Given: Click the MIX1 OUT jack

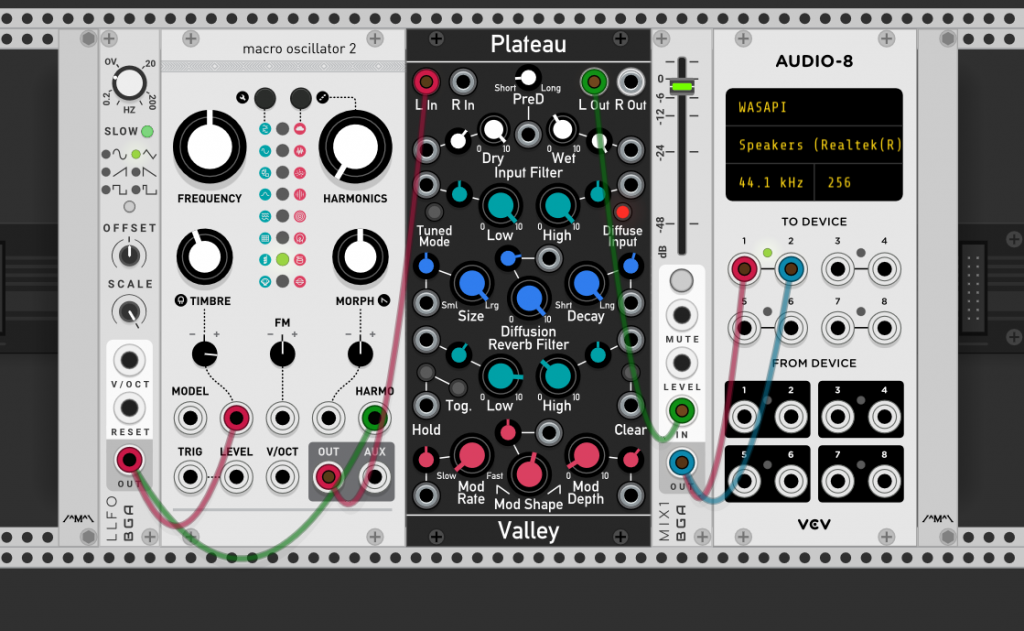Looking at the screenshot, I should (x=681, y=462).
